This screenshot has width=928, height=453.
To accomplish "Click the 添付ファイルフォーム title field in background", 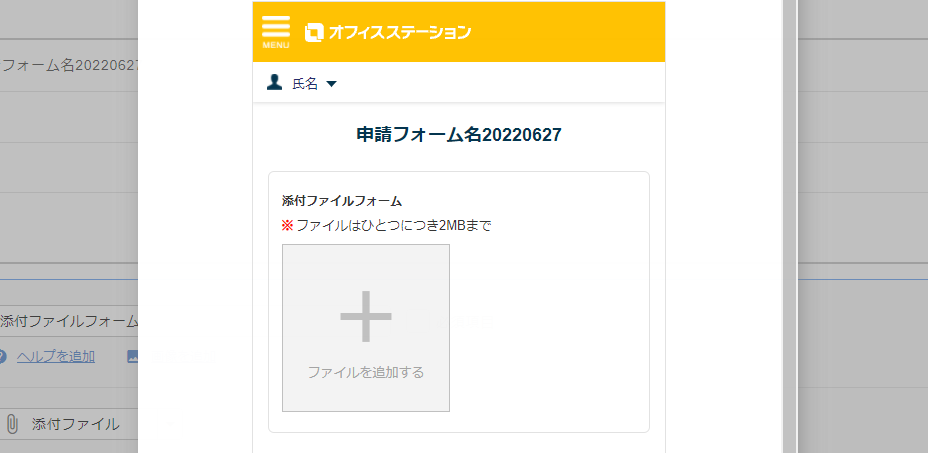I will tap(69, 322).
